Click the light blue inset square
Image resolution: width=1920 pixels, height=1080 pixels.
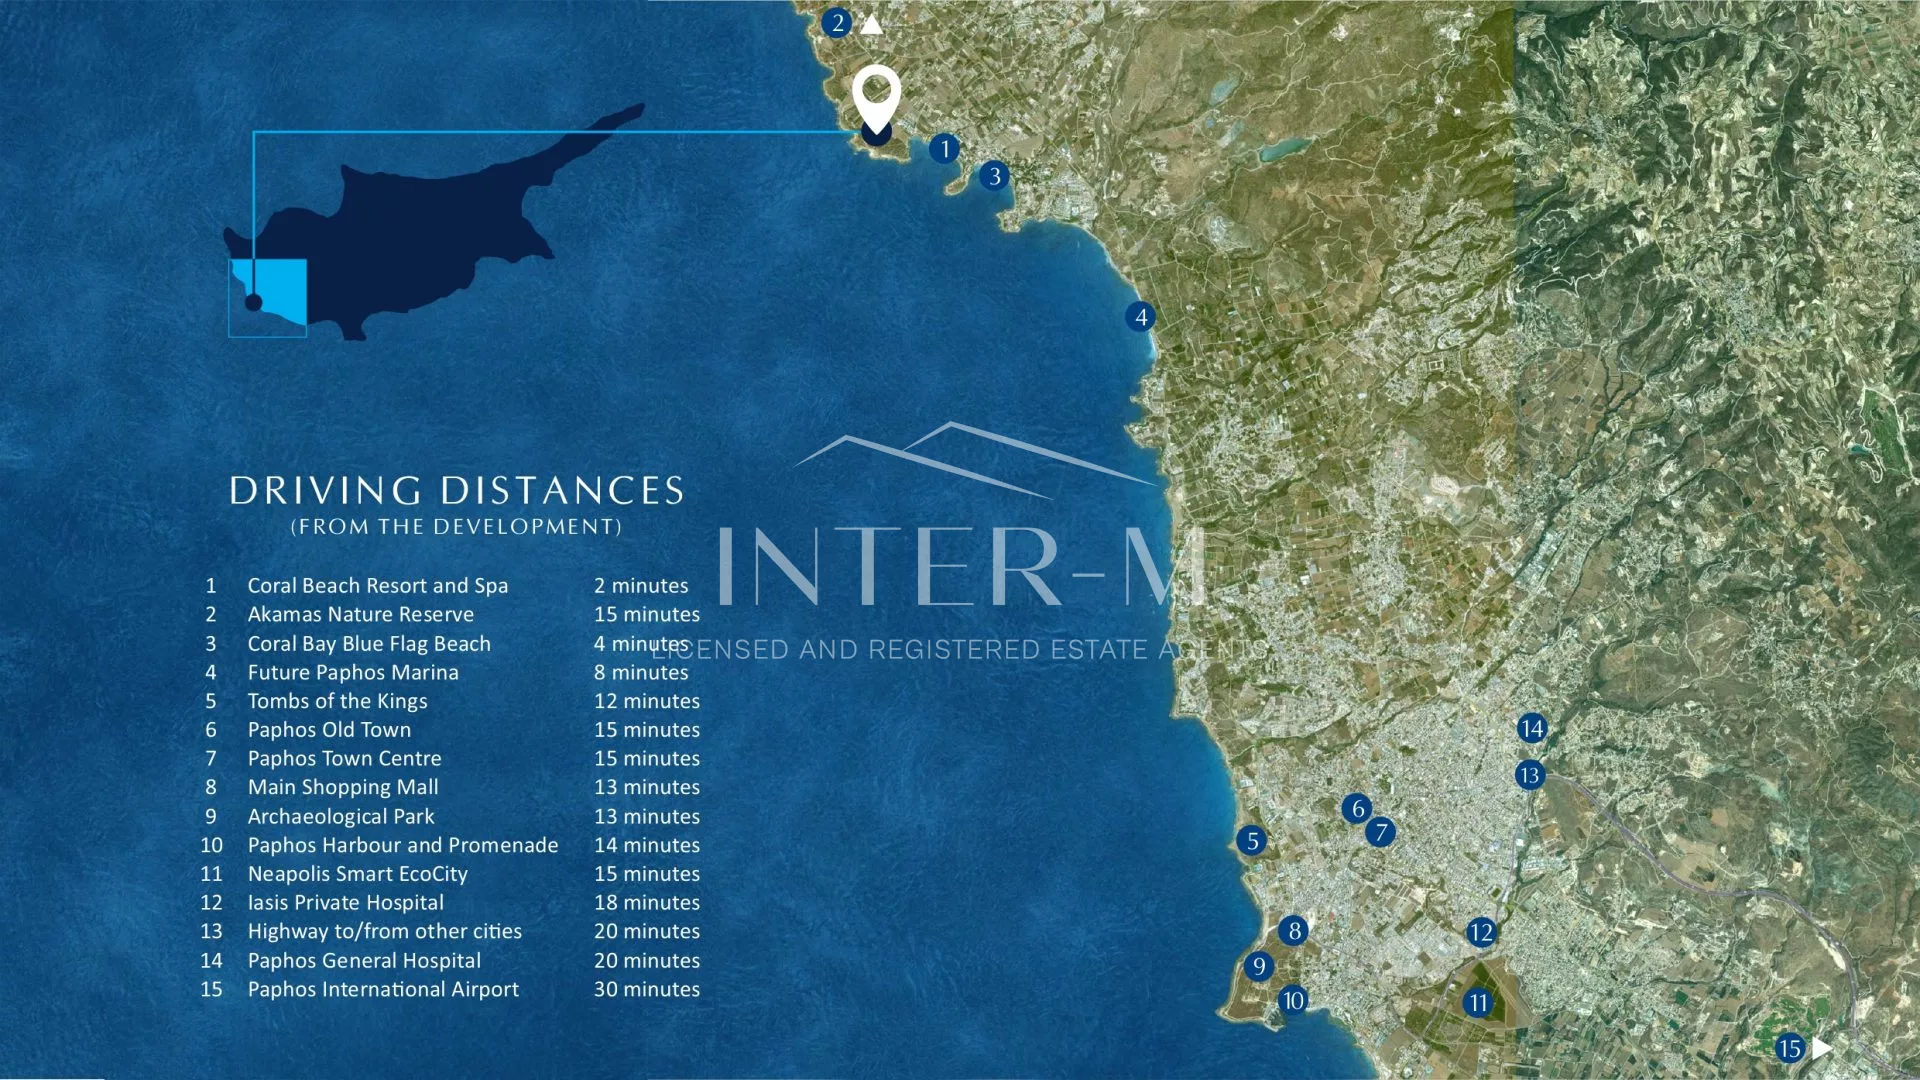click(268, 297)
